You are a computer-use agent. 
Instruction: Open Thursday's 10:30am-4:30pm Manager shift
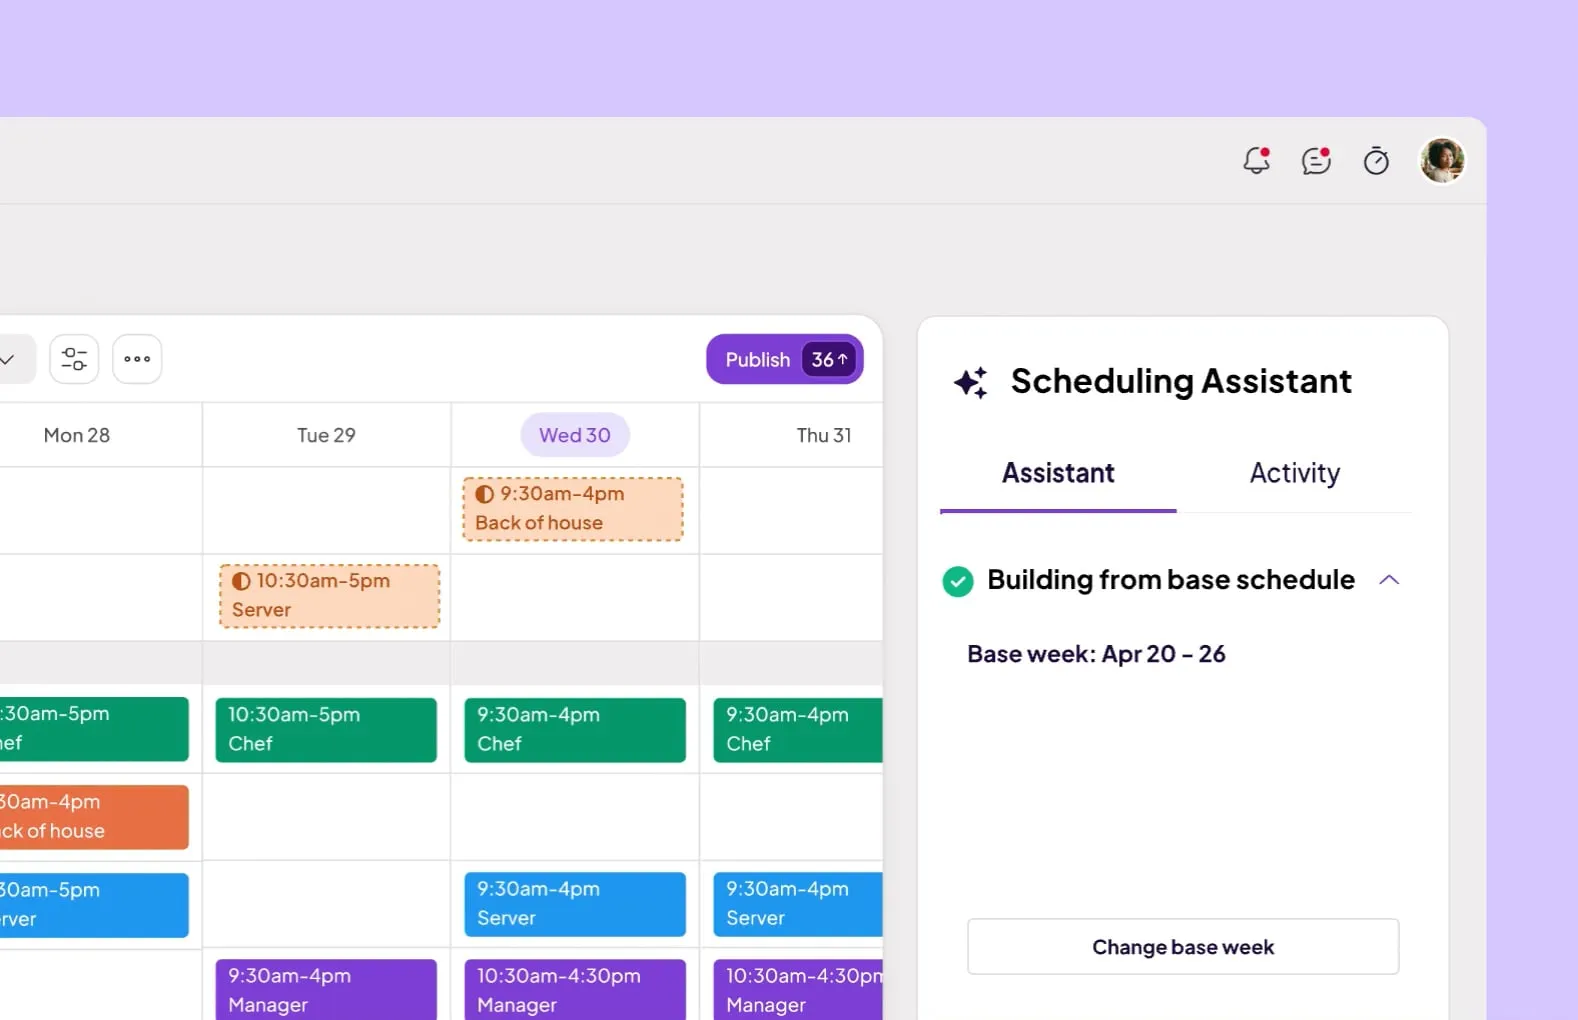(x=798, y=990)
